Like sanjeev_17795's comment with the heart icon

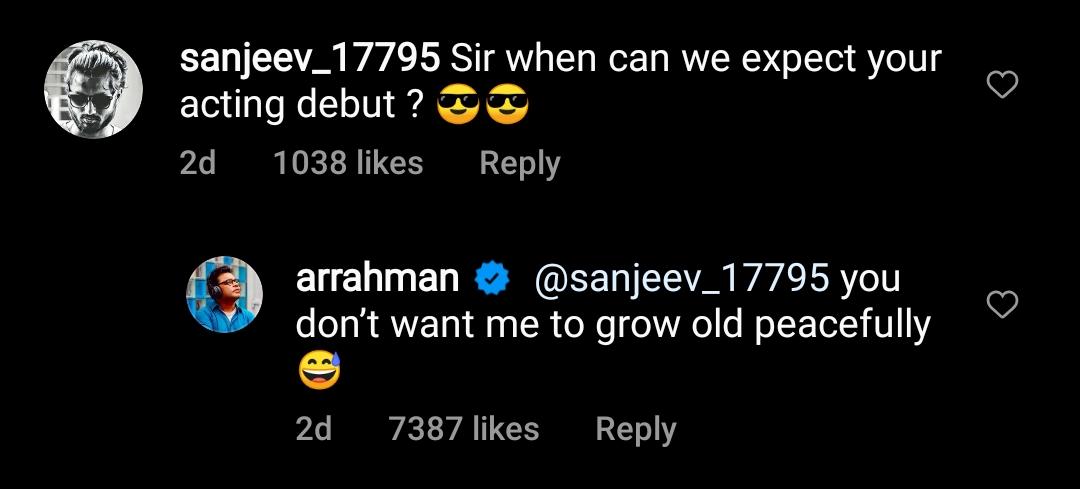1002,86
